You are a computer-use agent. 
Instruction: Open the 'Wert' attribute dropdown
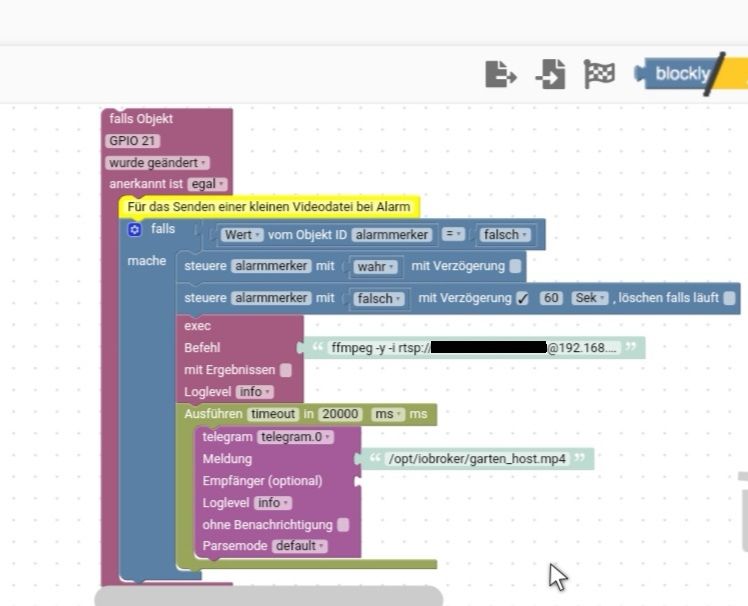pyautogui.click(x=242, y=235)
